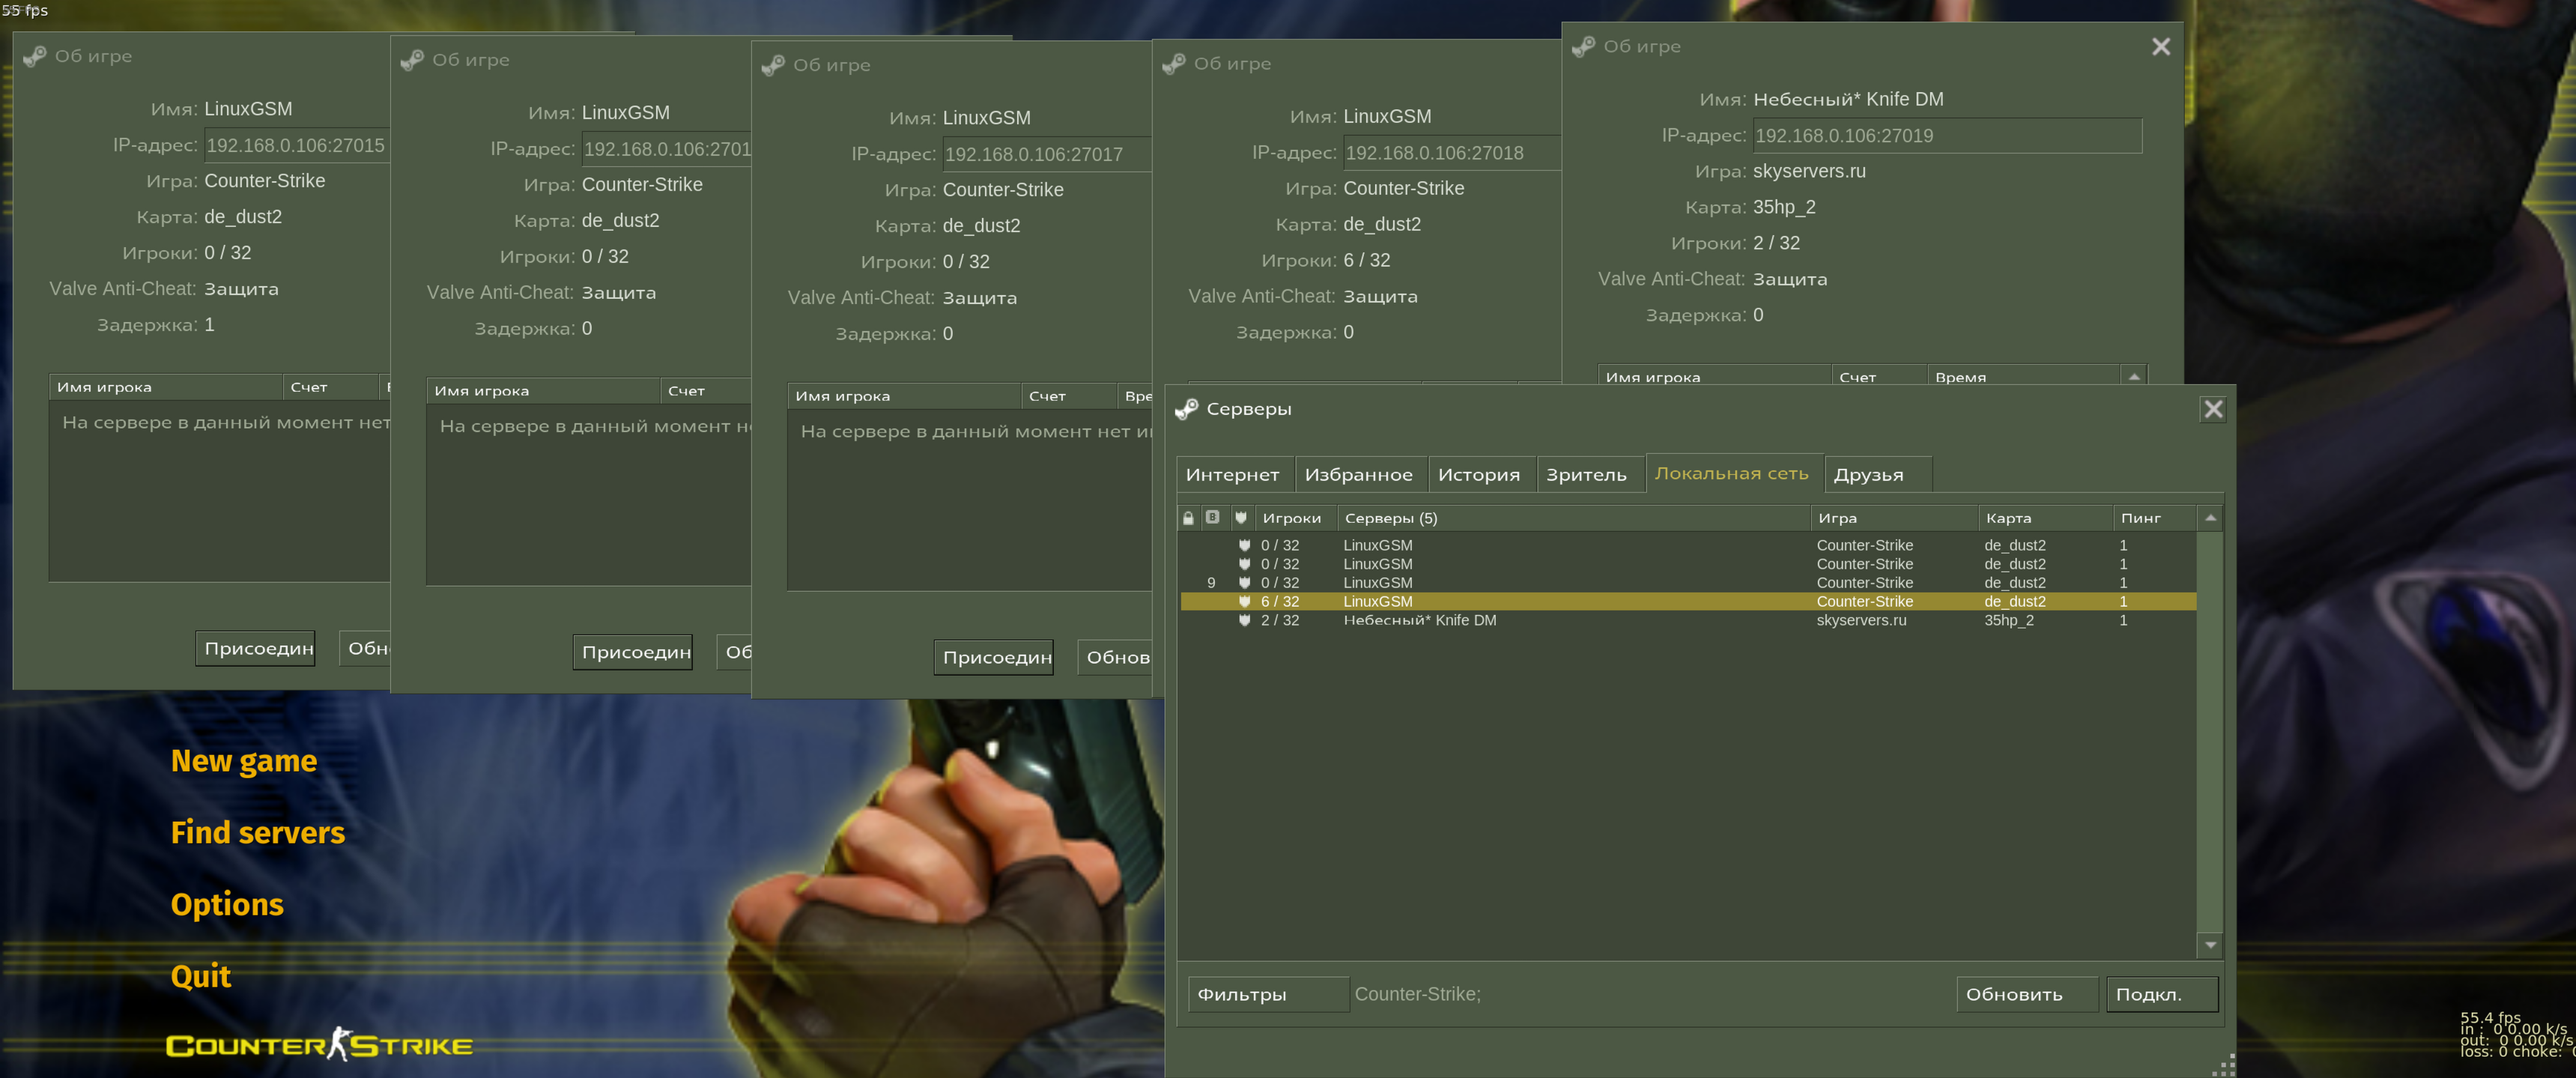Click the player list scroll-up arrow in Knife DM dialog
The width and height of the screenshot is (2576, 1078).
pyautogui.click(x=2134, y=377)
